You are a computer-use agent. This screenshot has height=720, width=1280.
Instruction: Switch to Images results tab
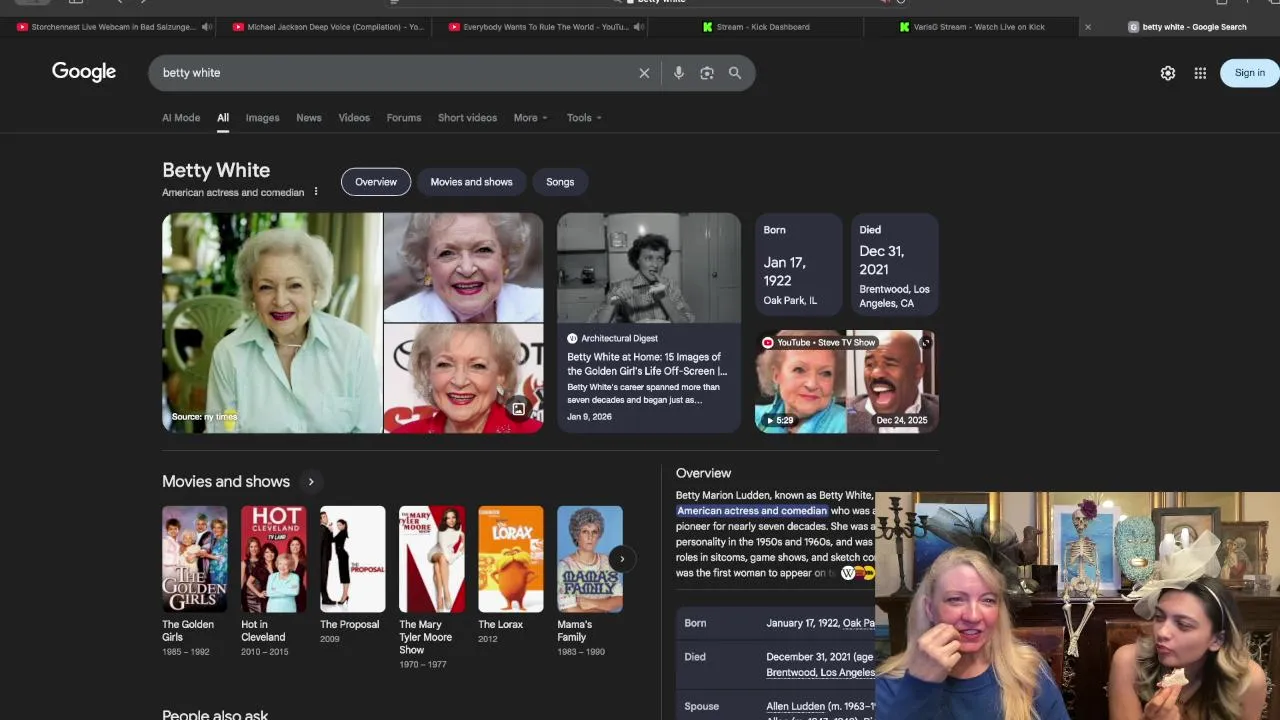(263, 118)
